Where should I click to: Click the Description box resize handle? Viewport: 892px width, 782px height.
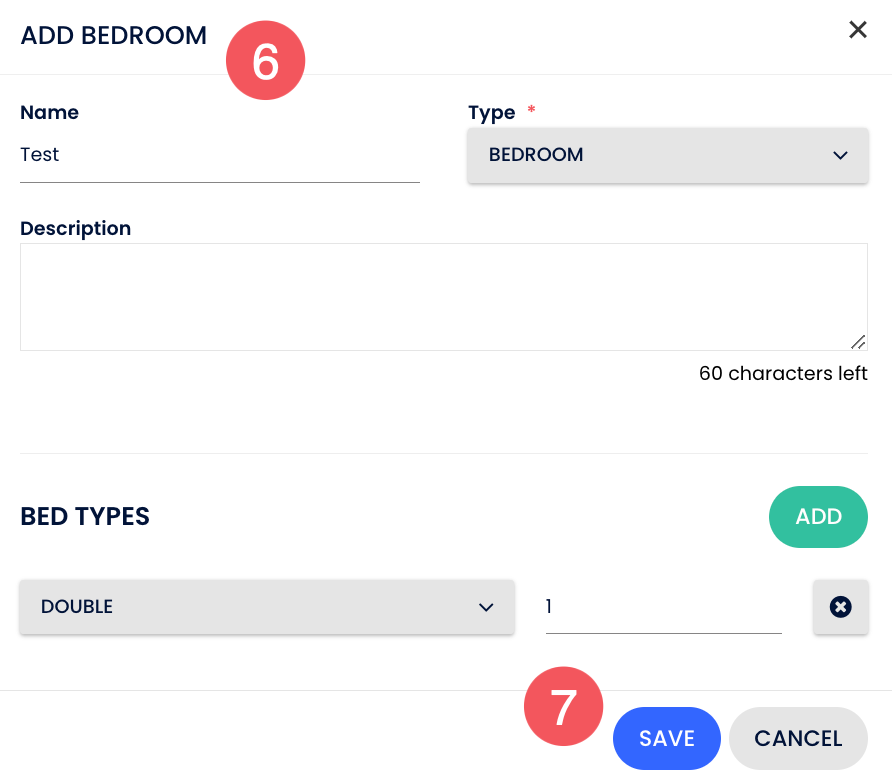(x=858, y=341)
